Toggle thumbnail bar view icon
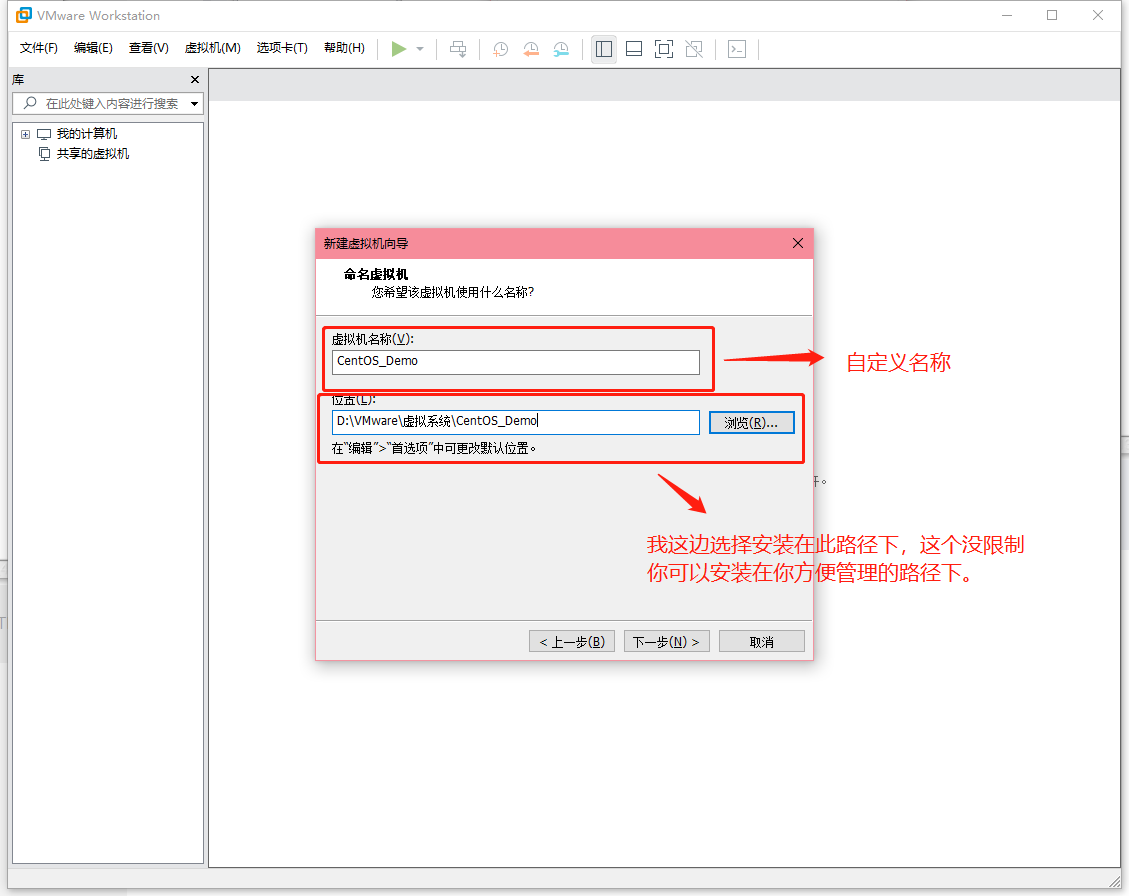 [634, 49]
